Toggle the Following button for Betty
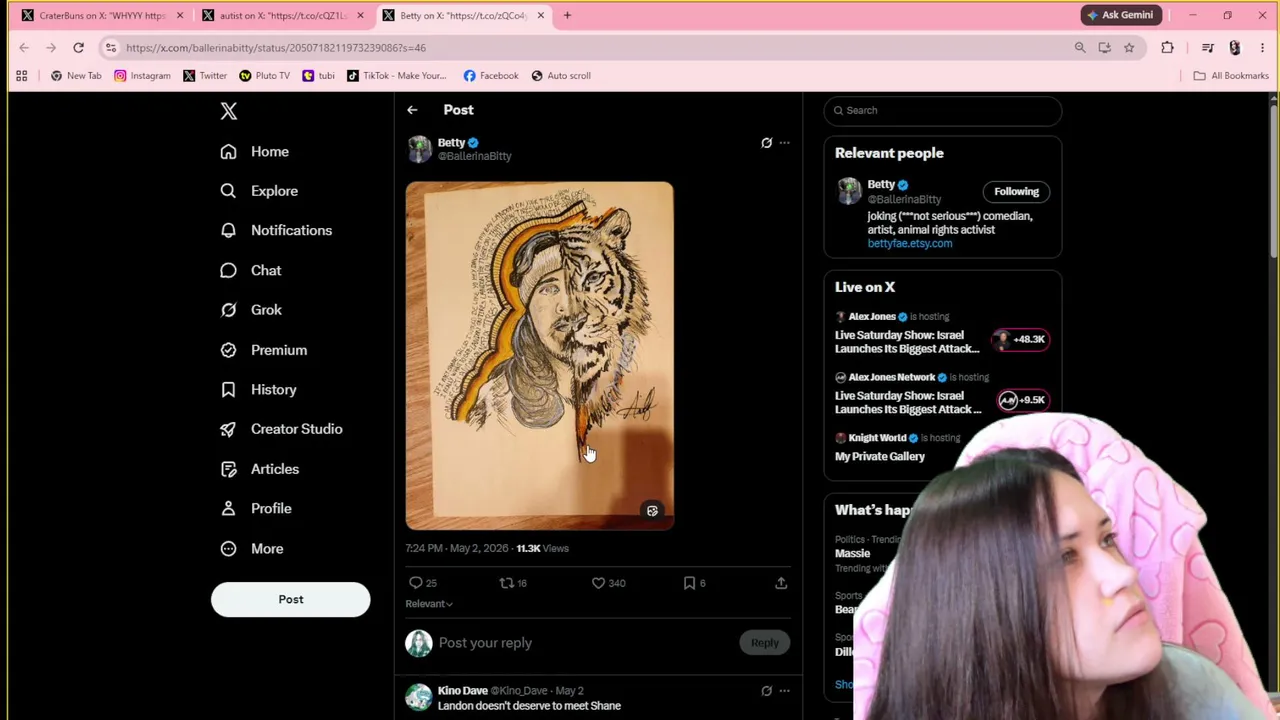The height and width of the screenshot is (720, 1280). point(1016,192)
